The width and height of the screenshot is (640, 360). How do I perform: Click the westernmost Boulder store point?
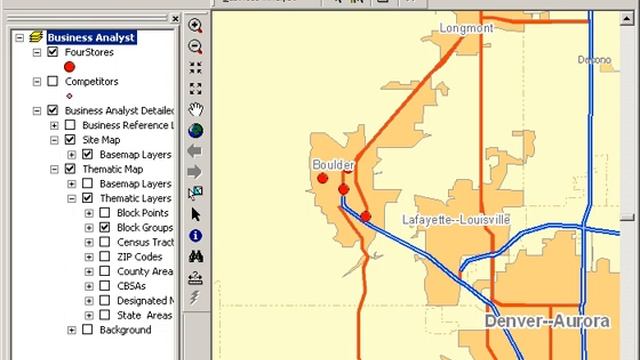pos(322,178)
